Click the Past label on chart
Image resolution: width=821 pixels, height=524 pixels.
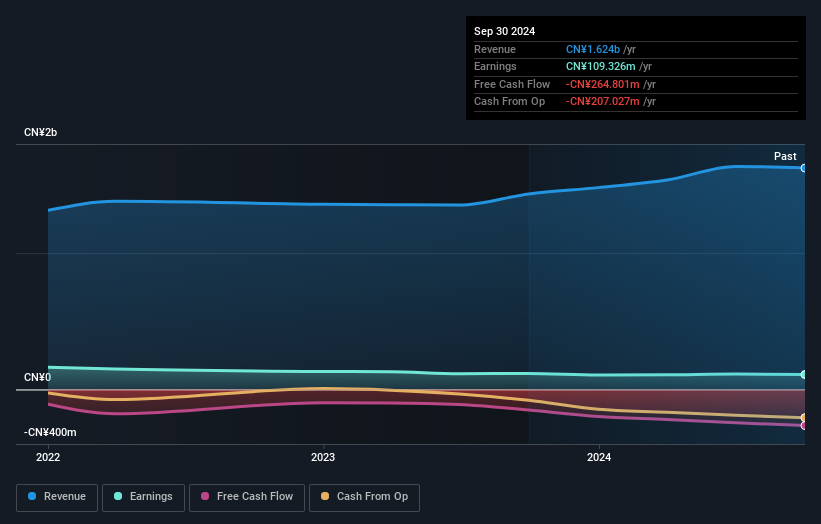785,156
